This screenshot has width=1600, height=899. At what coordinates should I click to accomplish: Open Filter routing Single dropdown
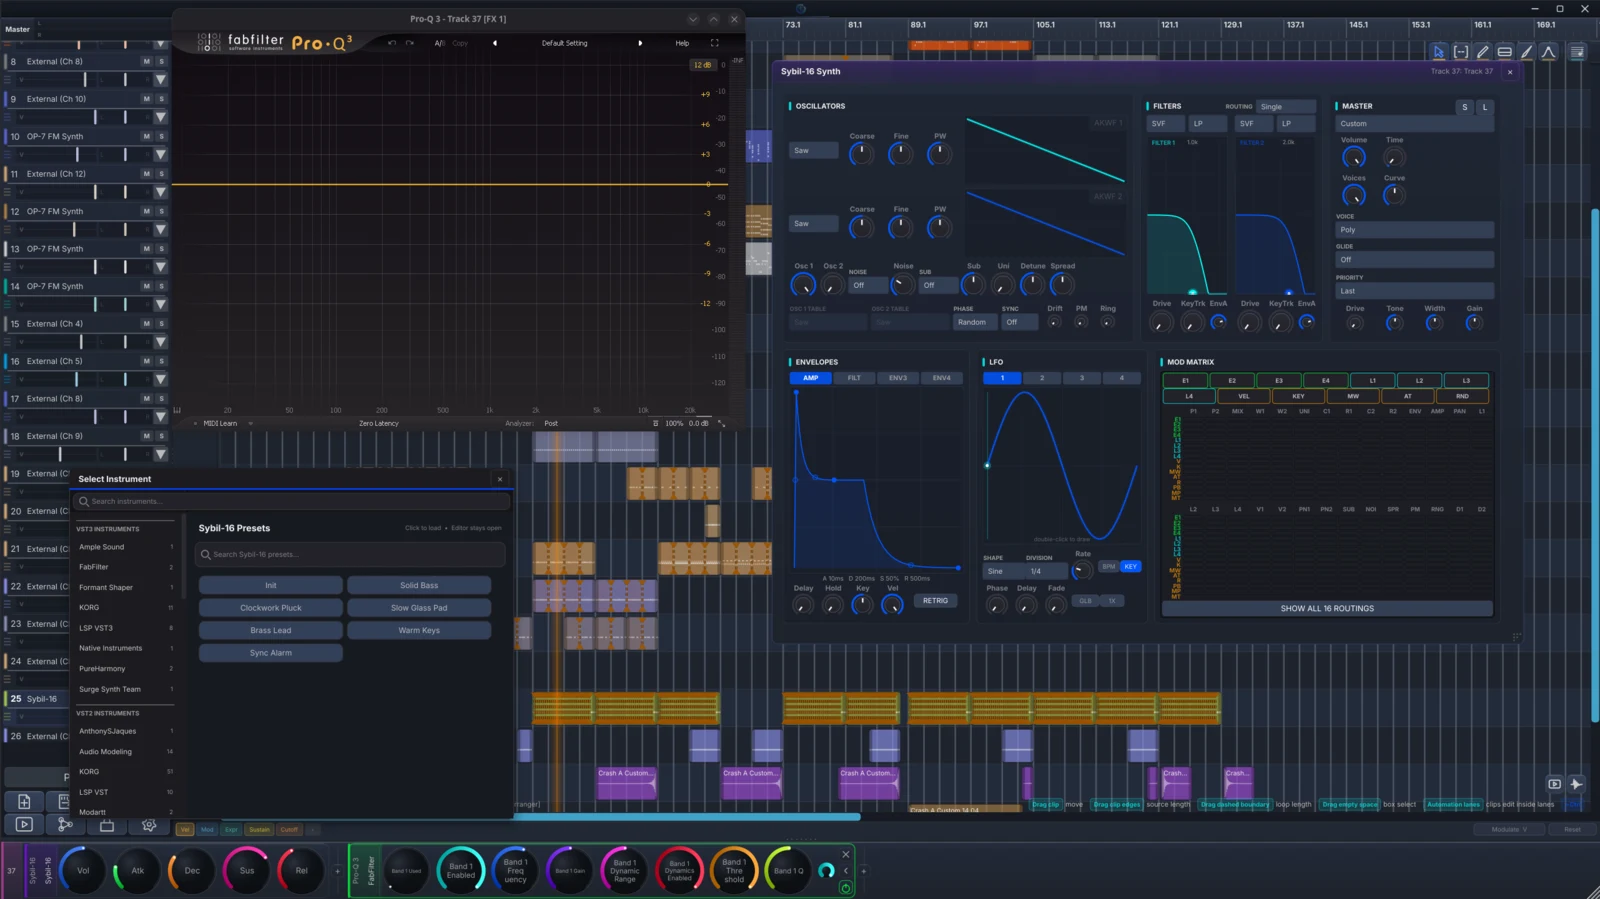[x=1285, y=106]
